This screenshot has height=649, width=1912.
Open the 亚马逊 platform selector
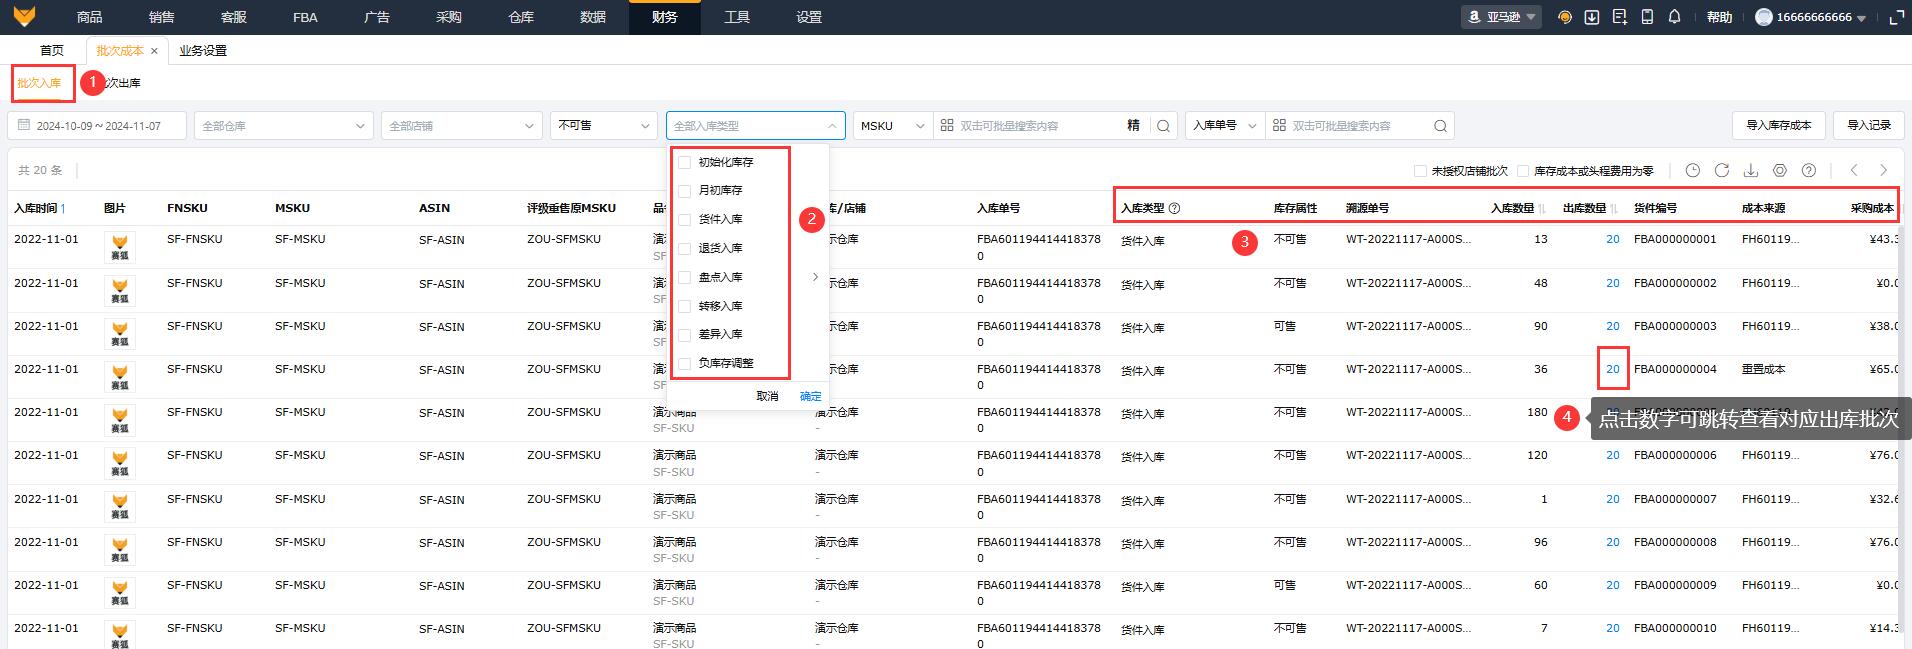click(x=1502, y=17)
